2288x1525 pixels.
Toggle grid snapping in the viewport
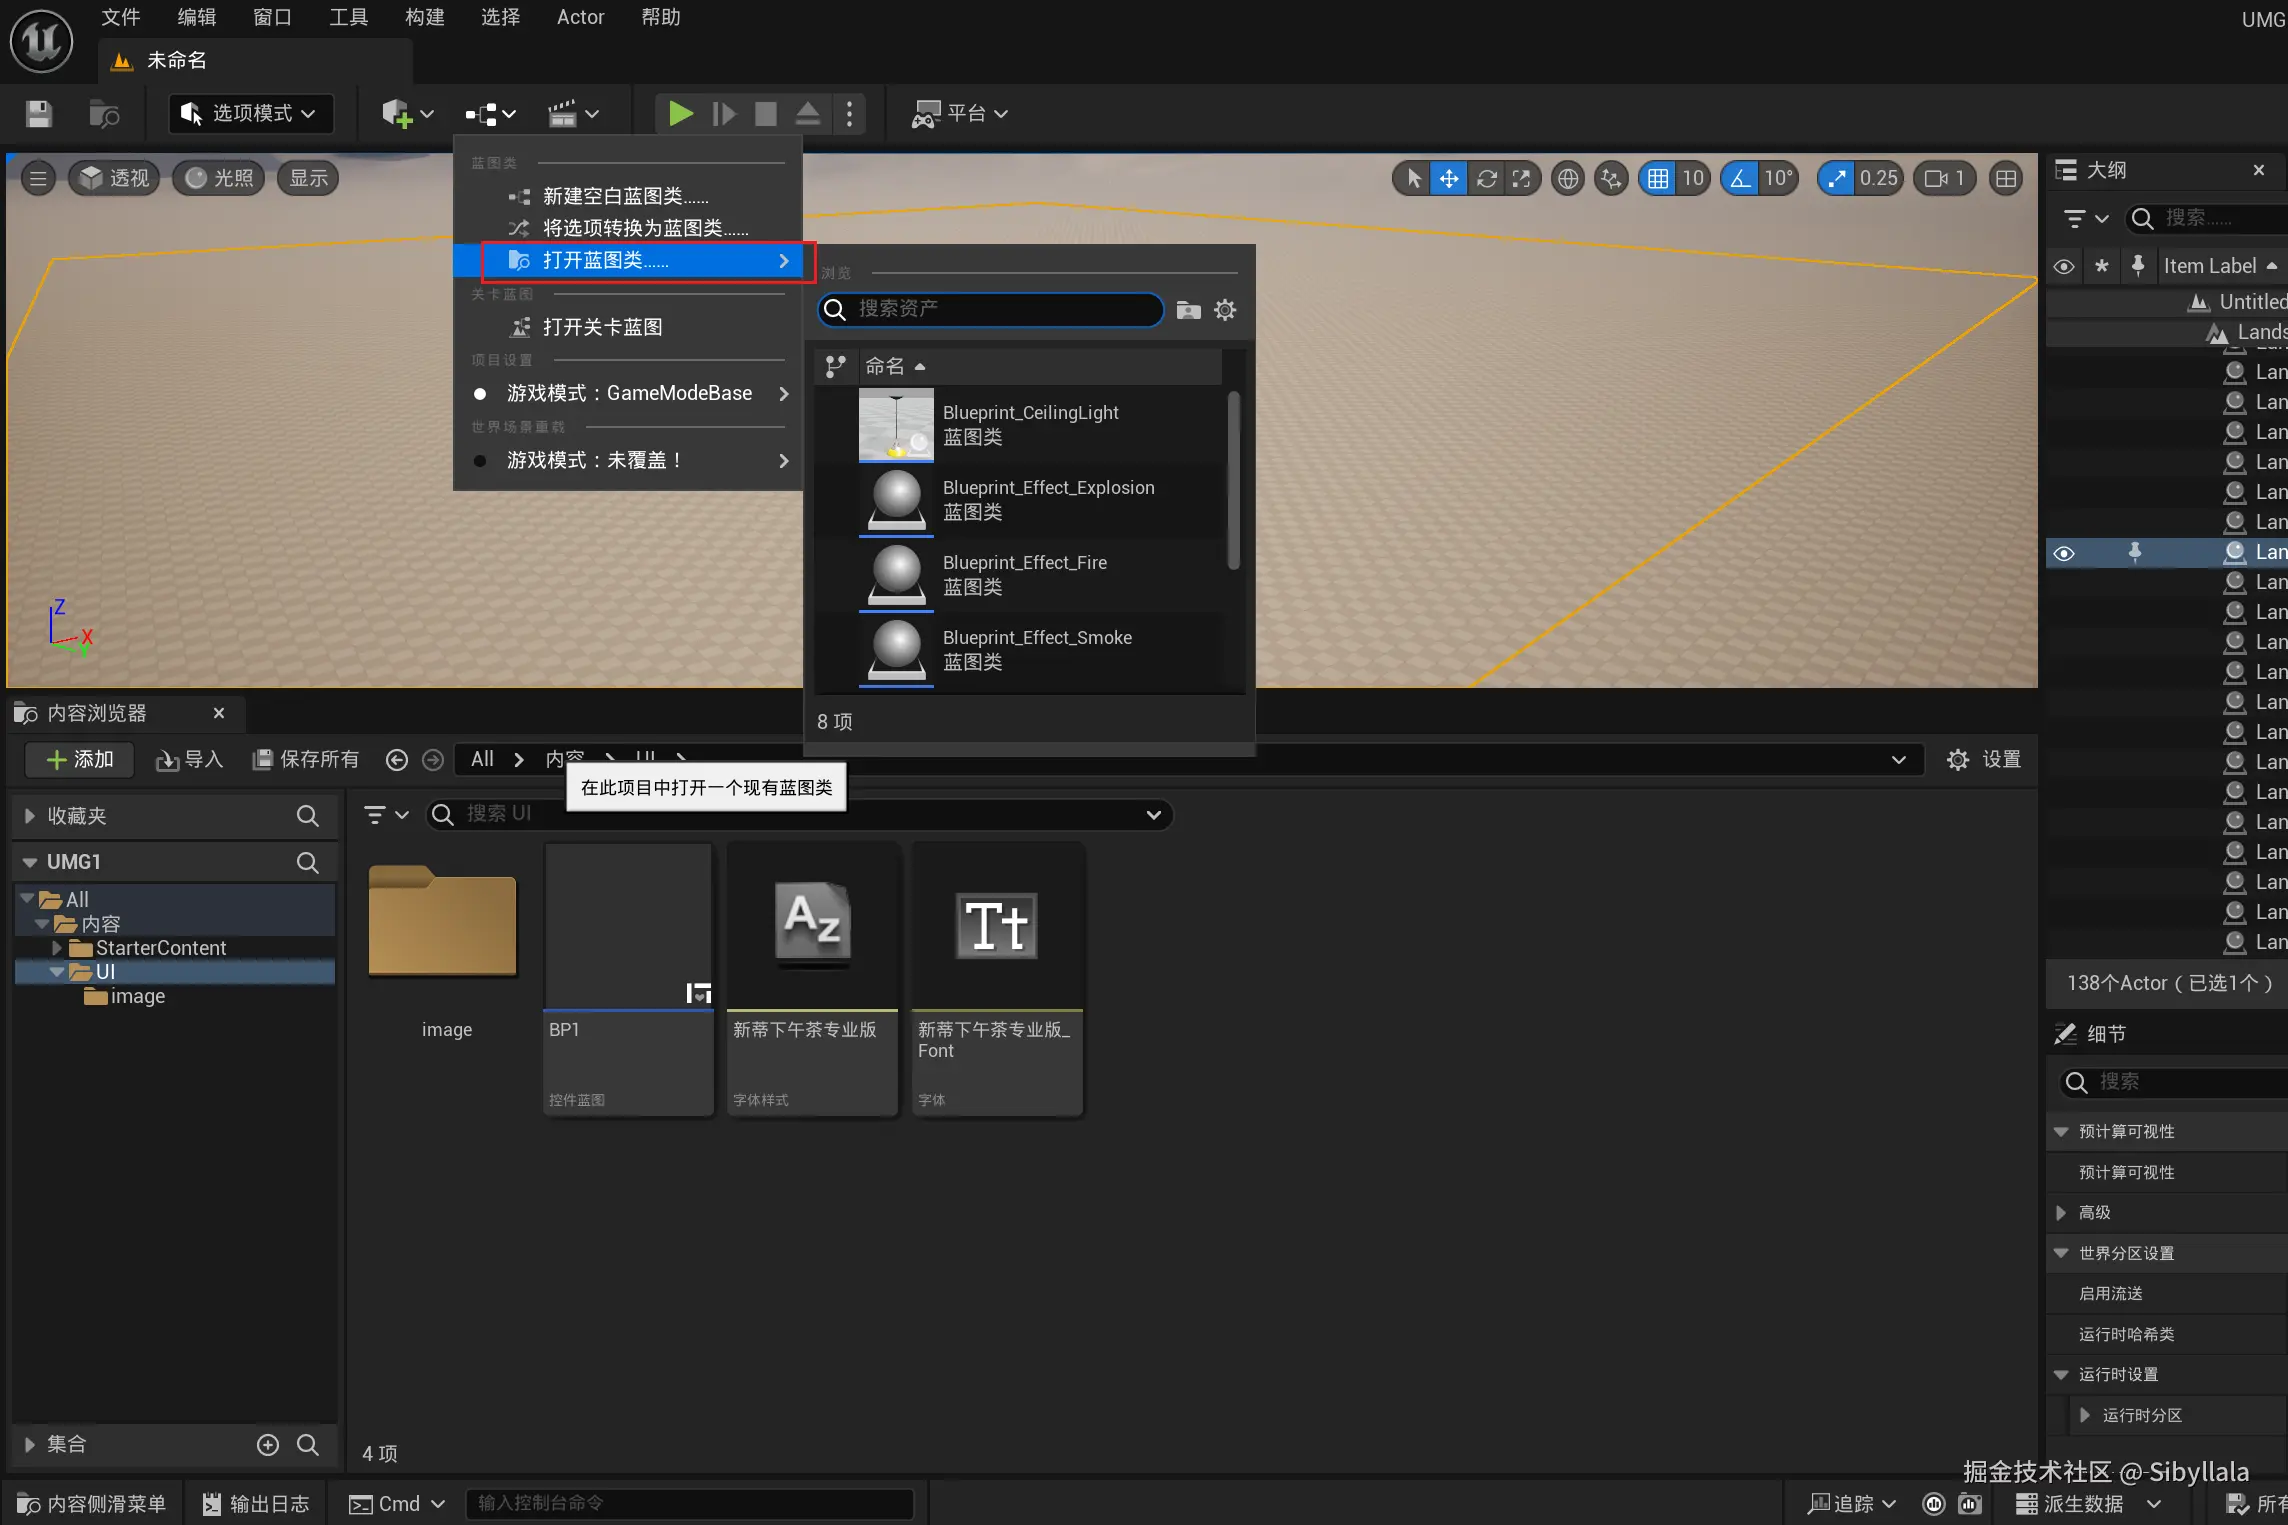1658,179
